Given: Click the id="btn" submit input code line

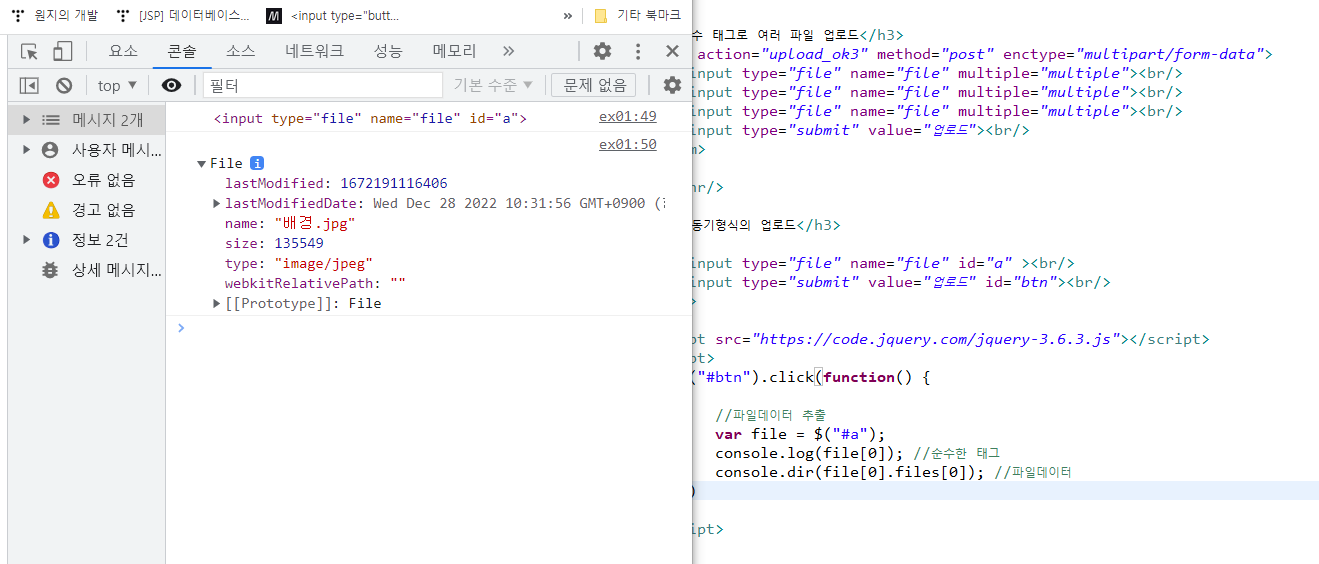Looking at the screenshot, I should (901, 282).
